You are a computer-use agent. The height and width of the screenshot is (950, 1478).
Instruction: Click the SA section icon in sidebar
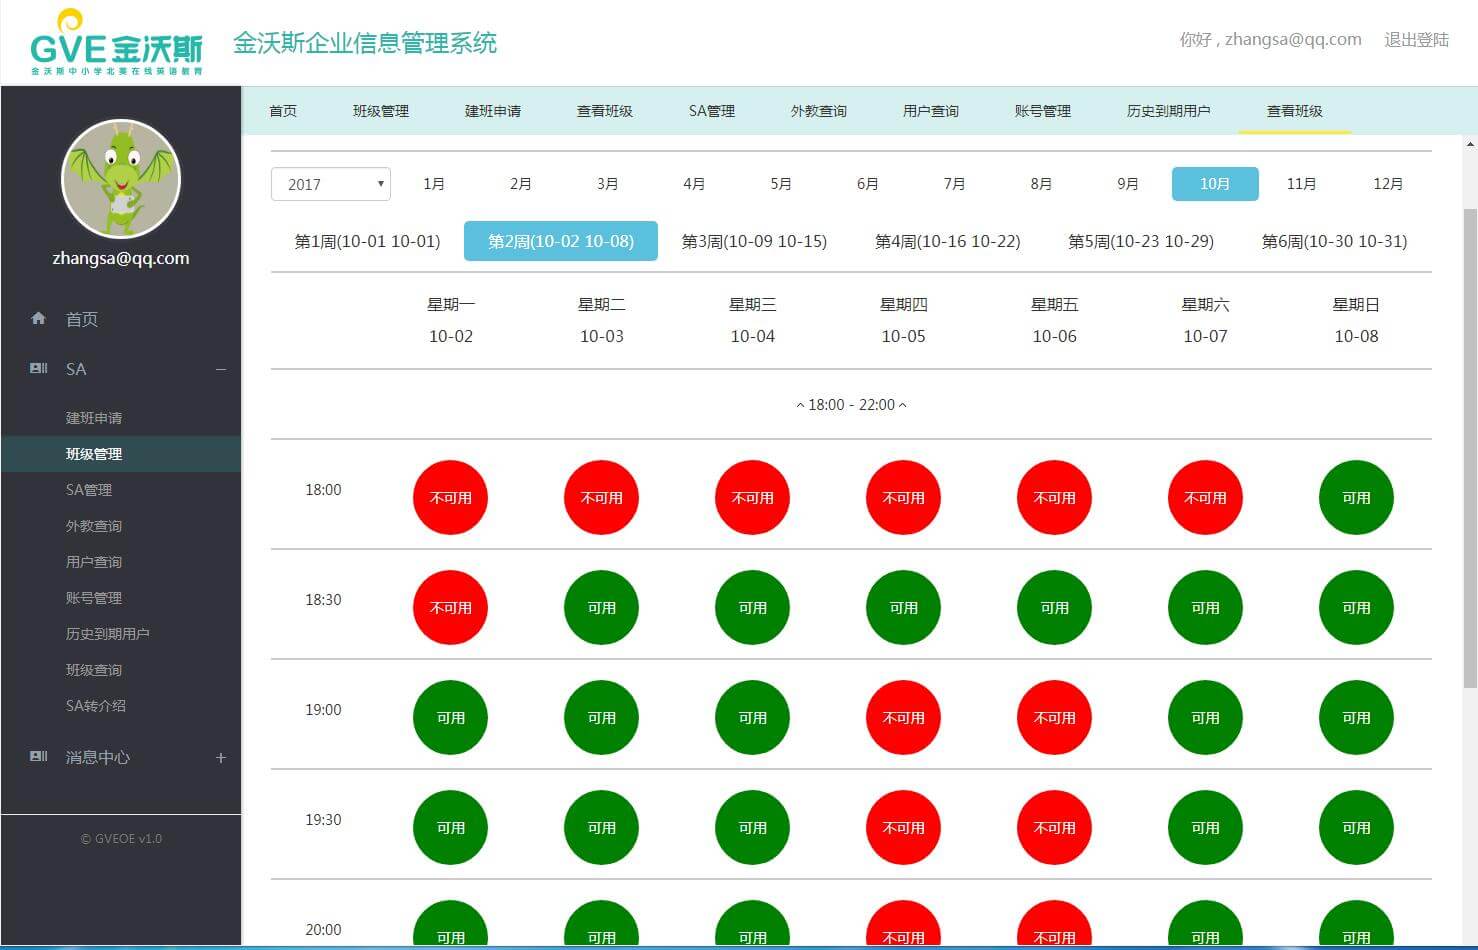click(38, 369)
